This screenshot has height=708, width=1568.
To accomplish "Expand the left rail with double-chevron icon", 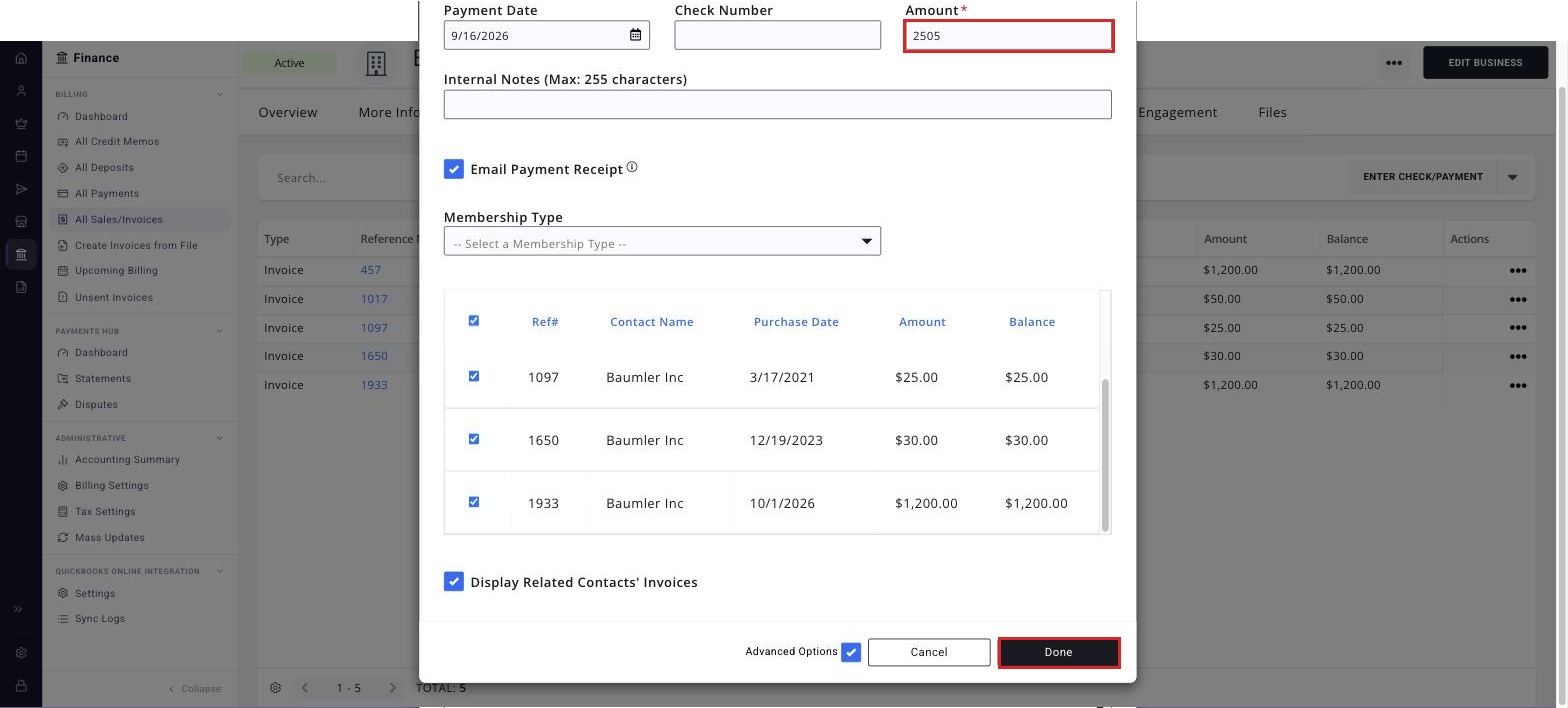I will [18, 609].
